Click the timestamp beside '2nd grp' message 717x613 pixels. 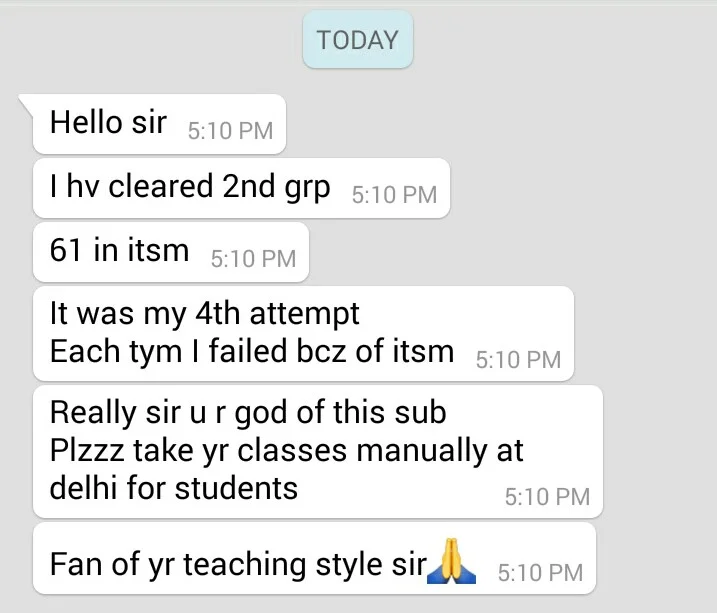click(x=394, y=195)
